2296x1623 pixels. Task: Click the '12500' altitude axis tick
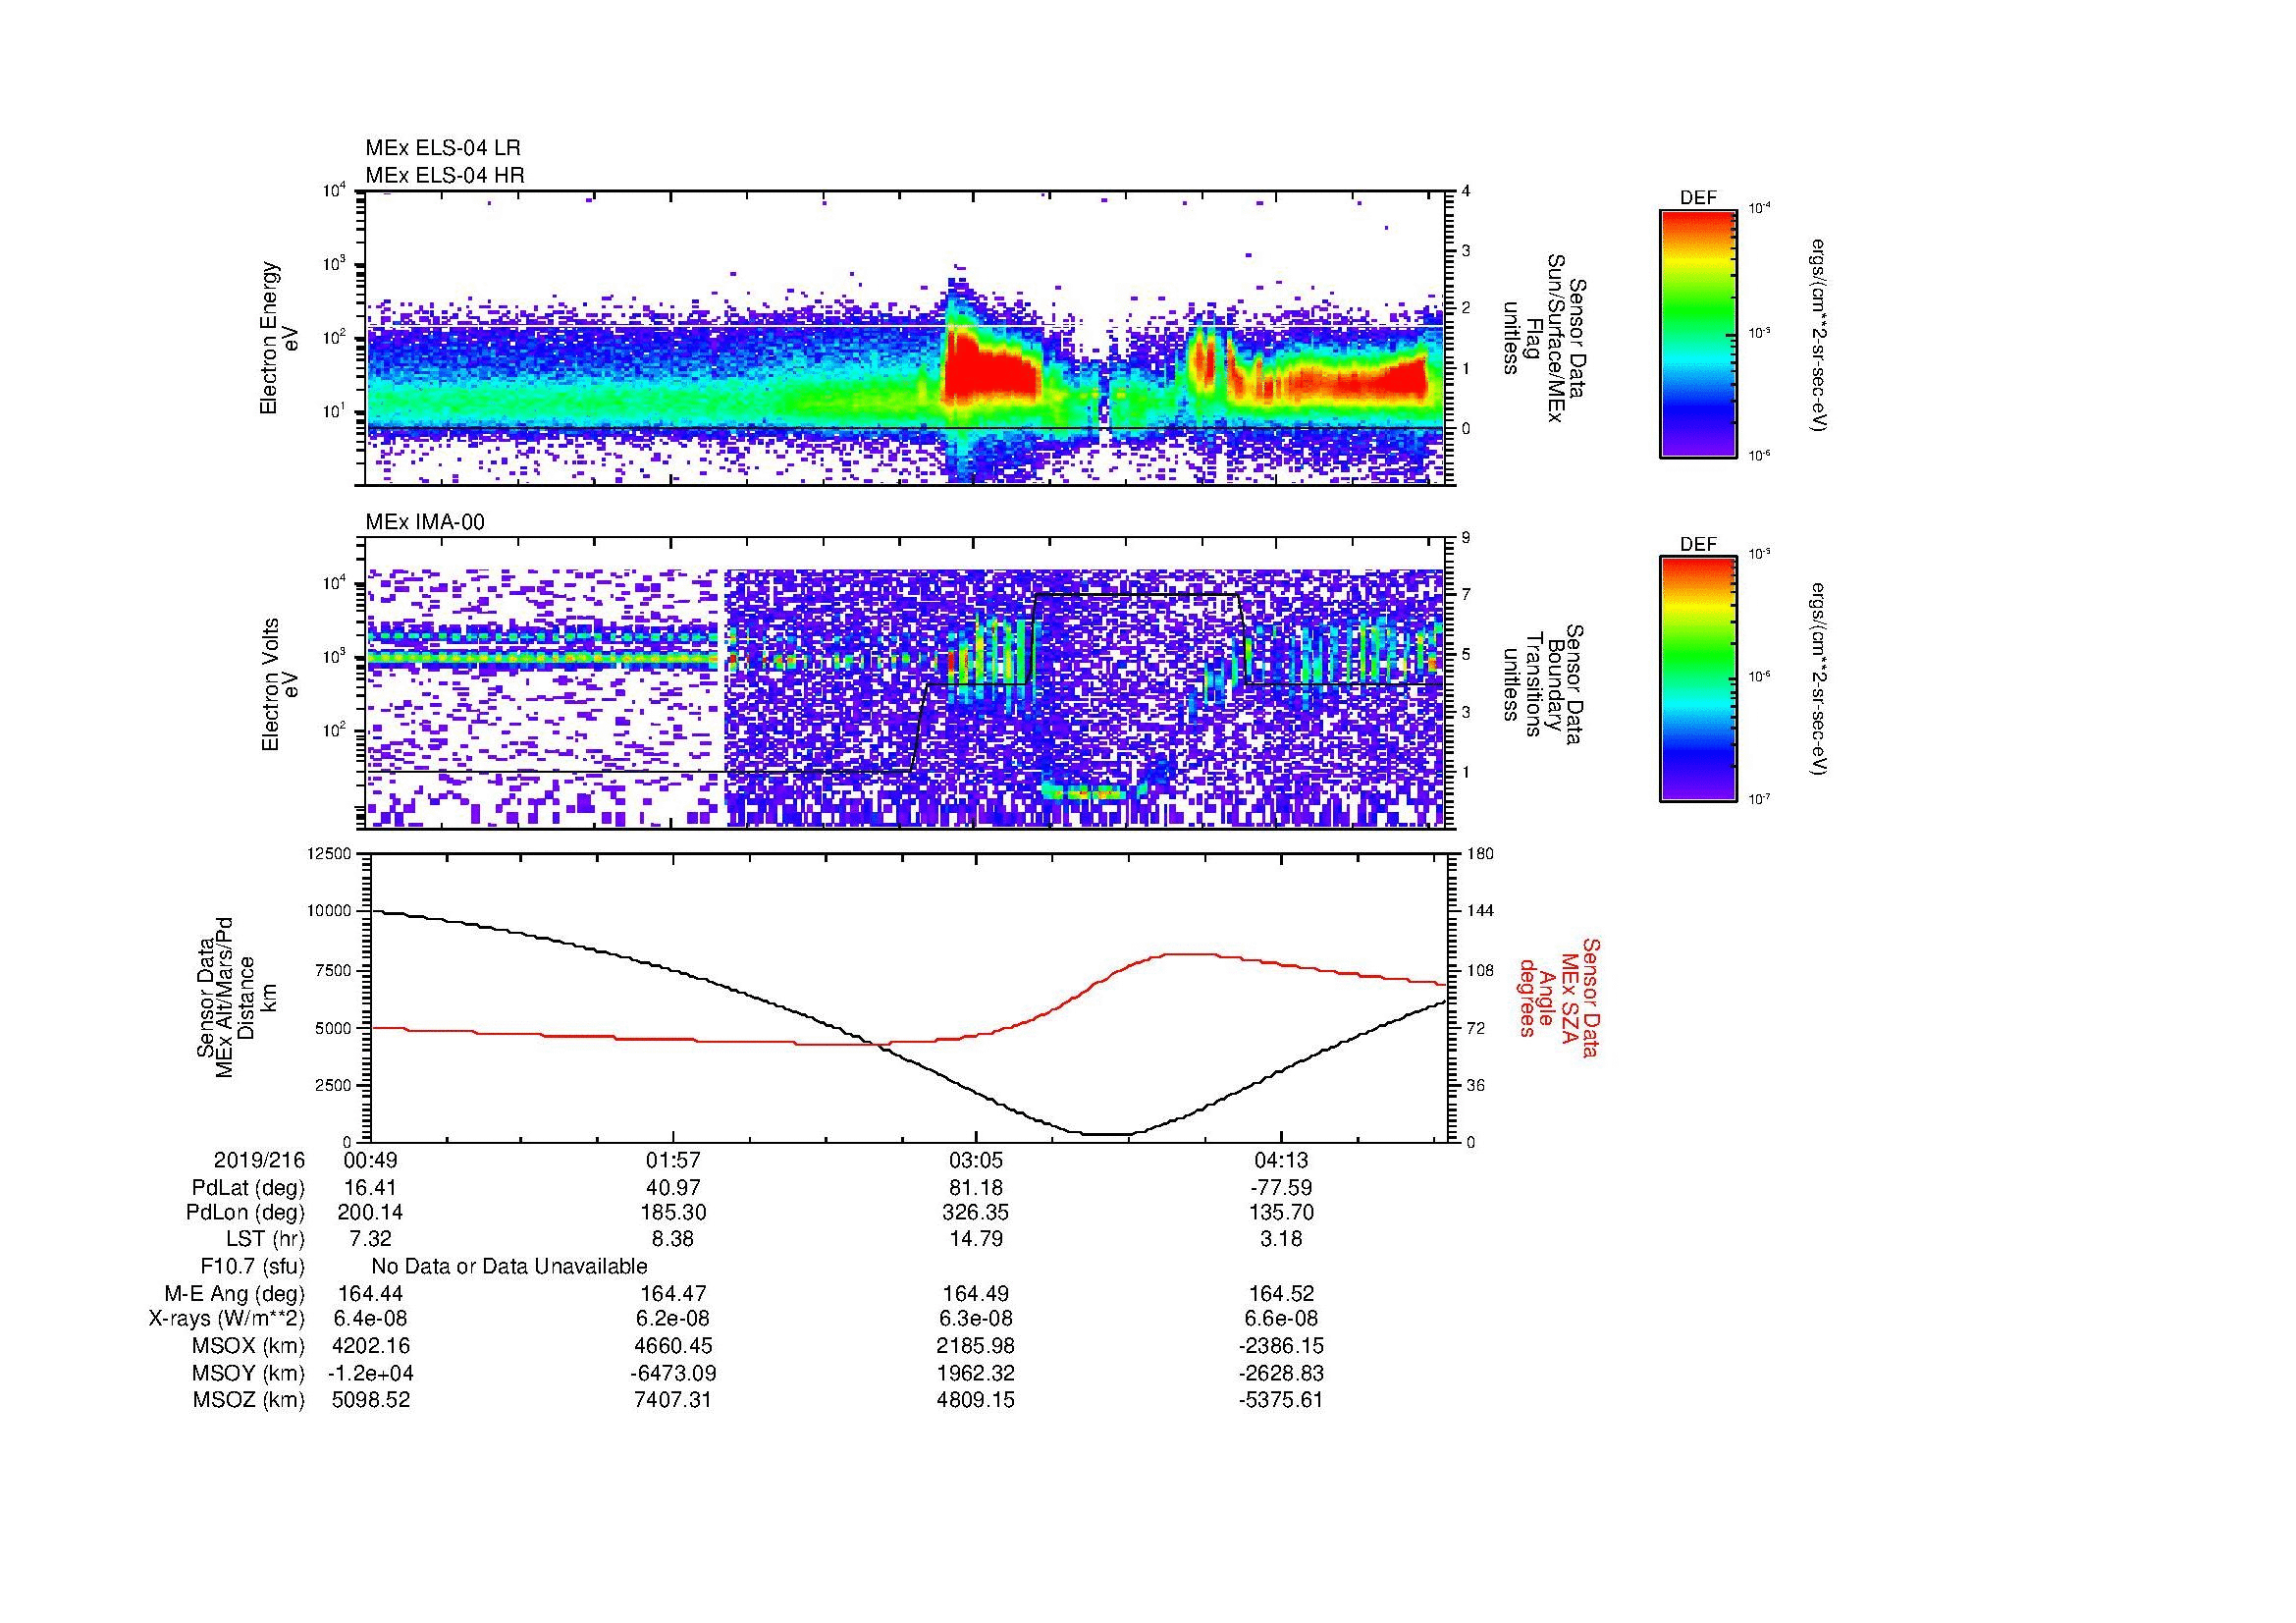331,854
